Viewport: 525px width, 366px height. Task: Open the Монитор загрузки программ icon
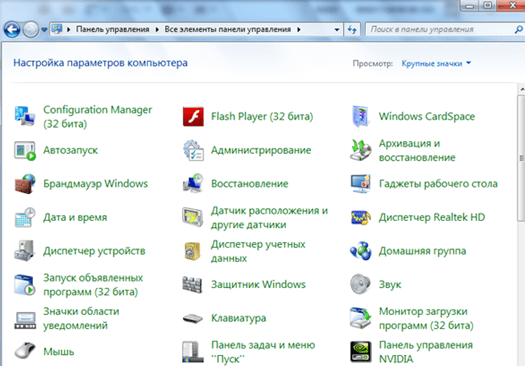click(x=361, y=318)
